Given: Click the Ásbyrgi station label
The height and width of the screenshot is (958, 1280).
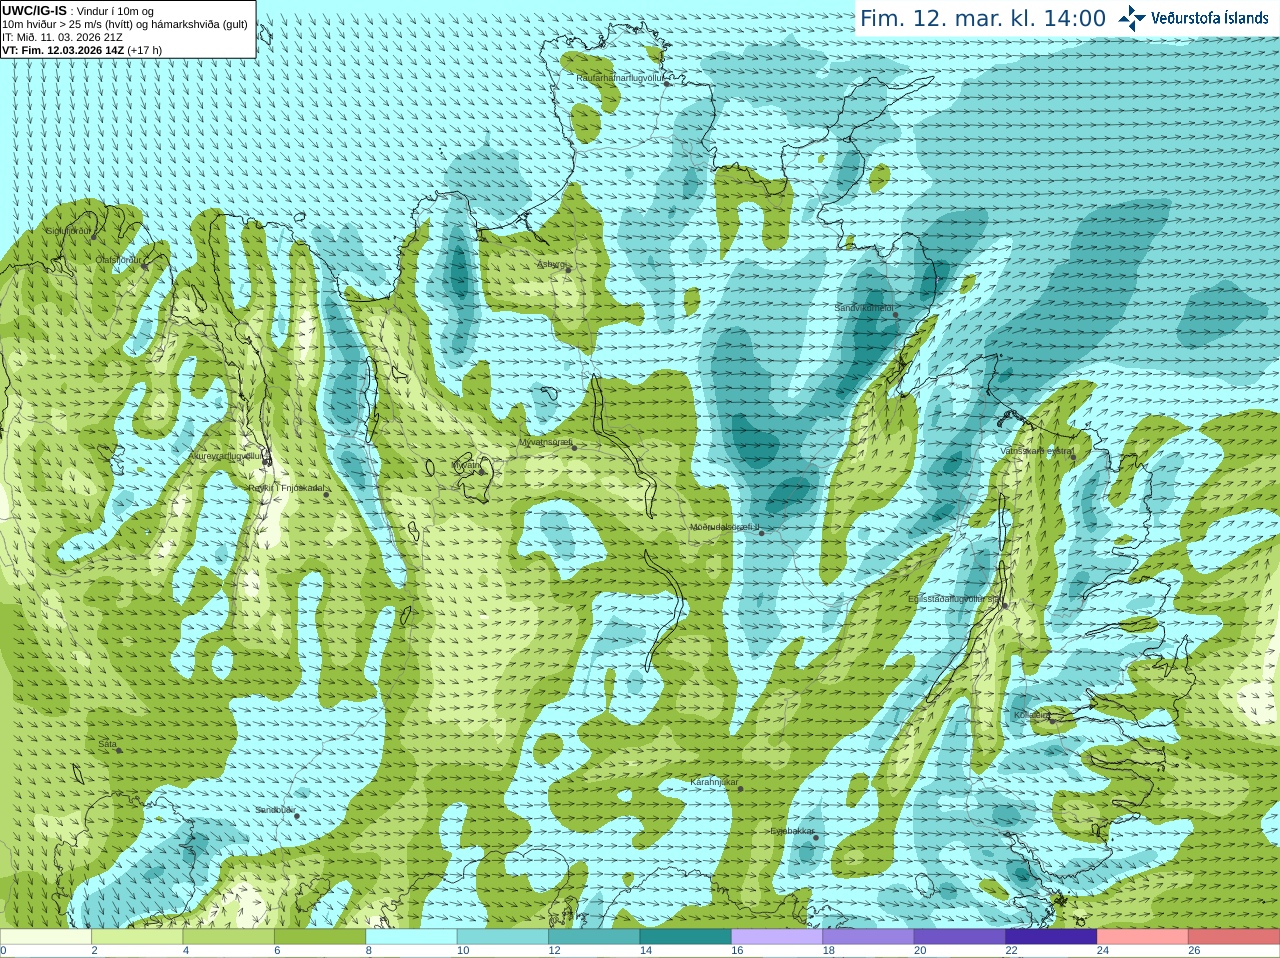Looking at the screenshot, I should pos(552,264).
